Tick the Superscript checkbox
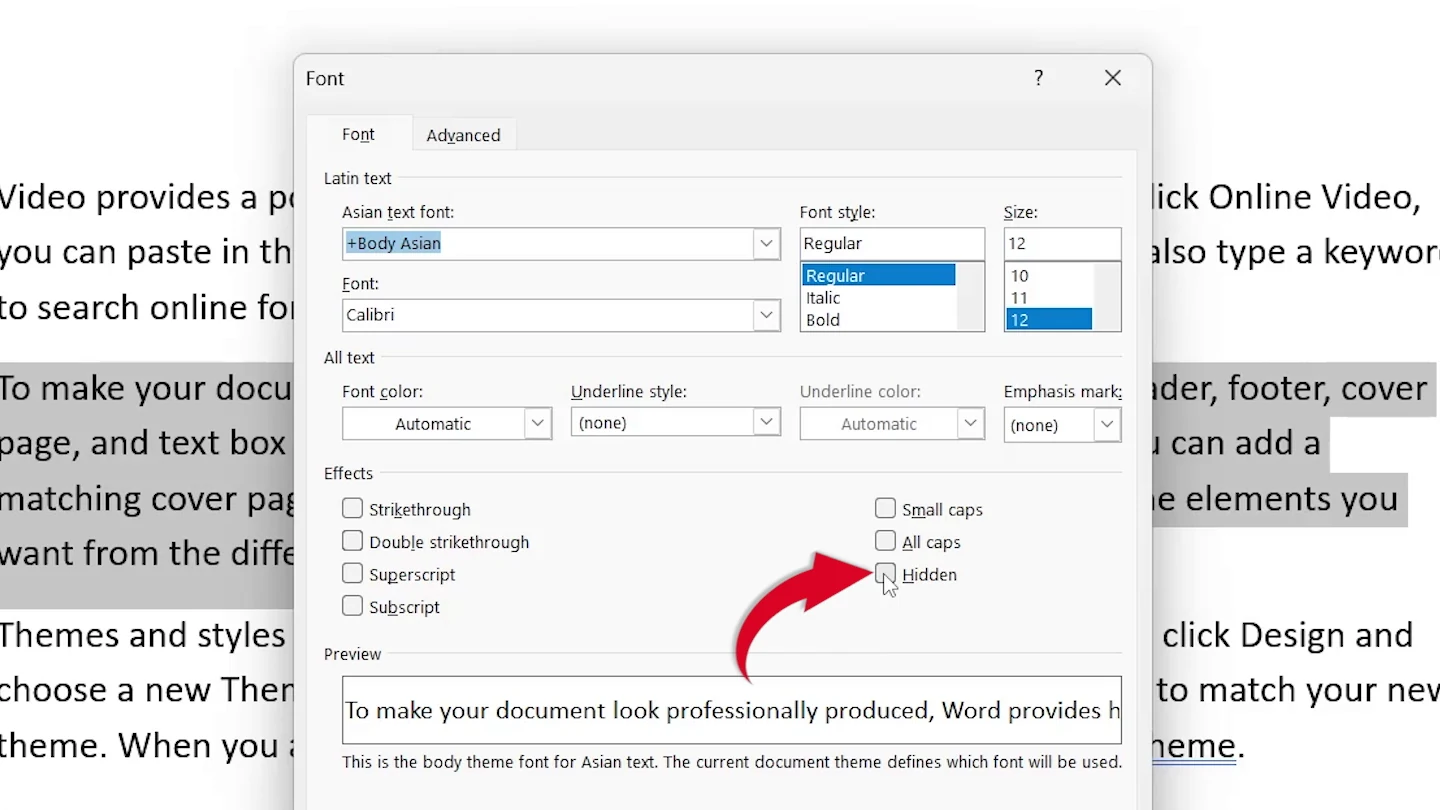The image size is (1440, 810). tap(352, 574)
